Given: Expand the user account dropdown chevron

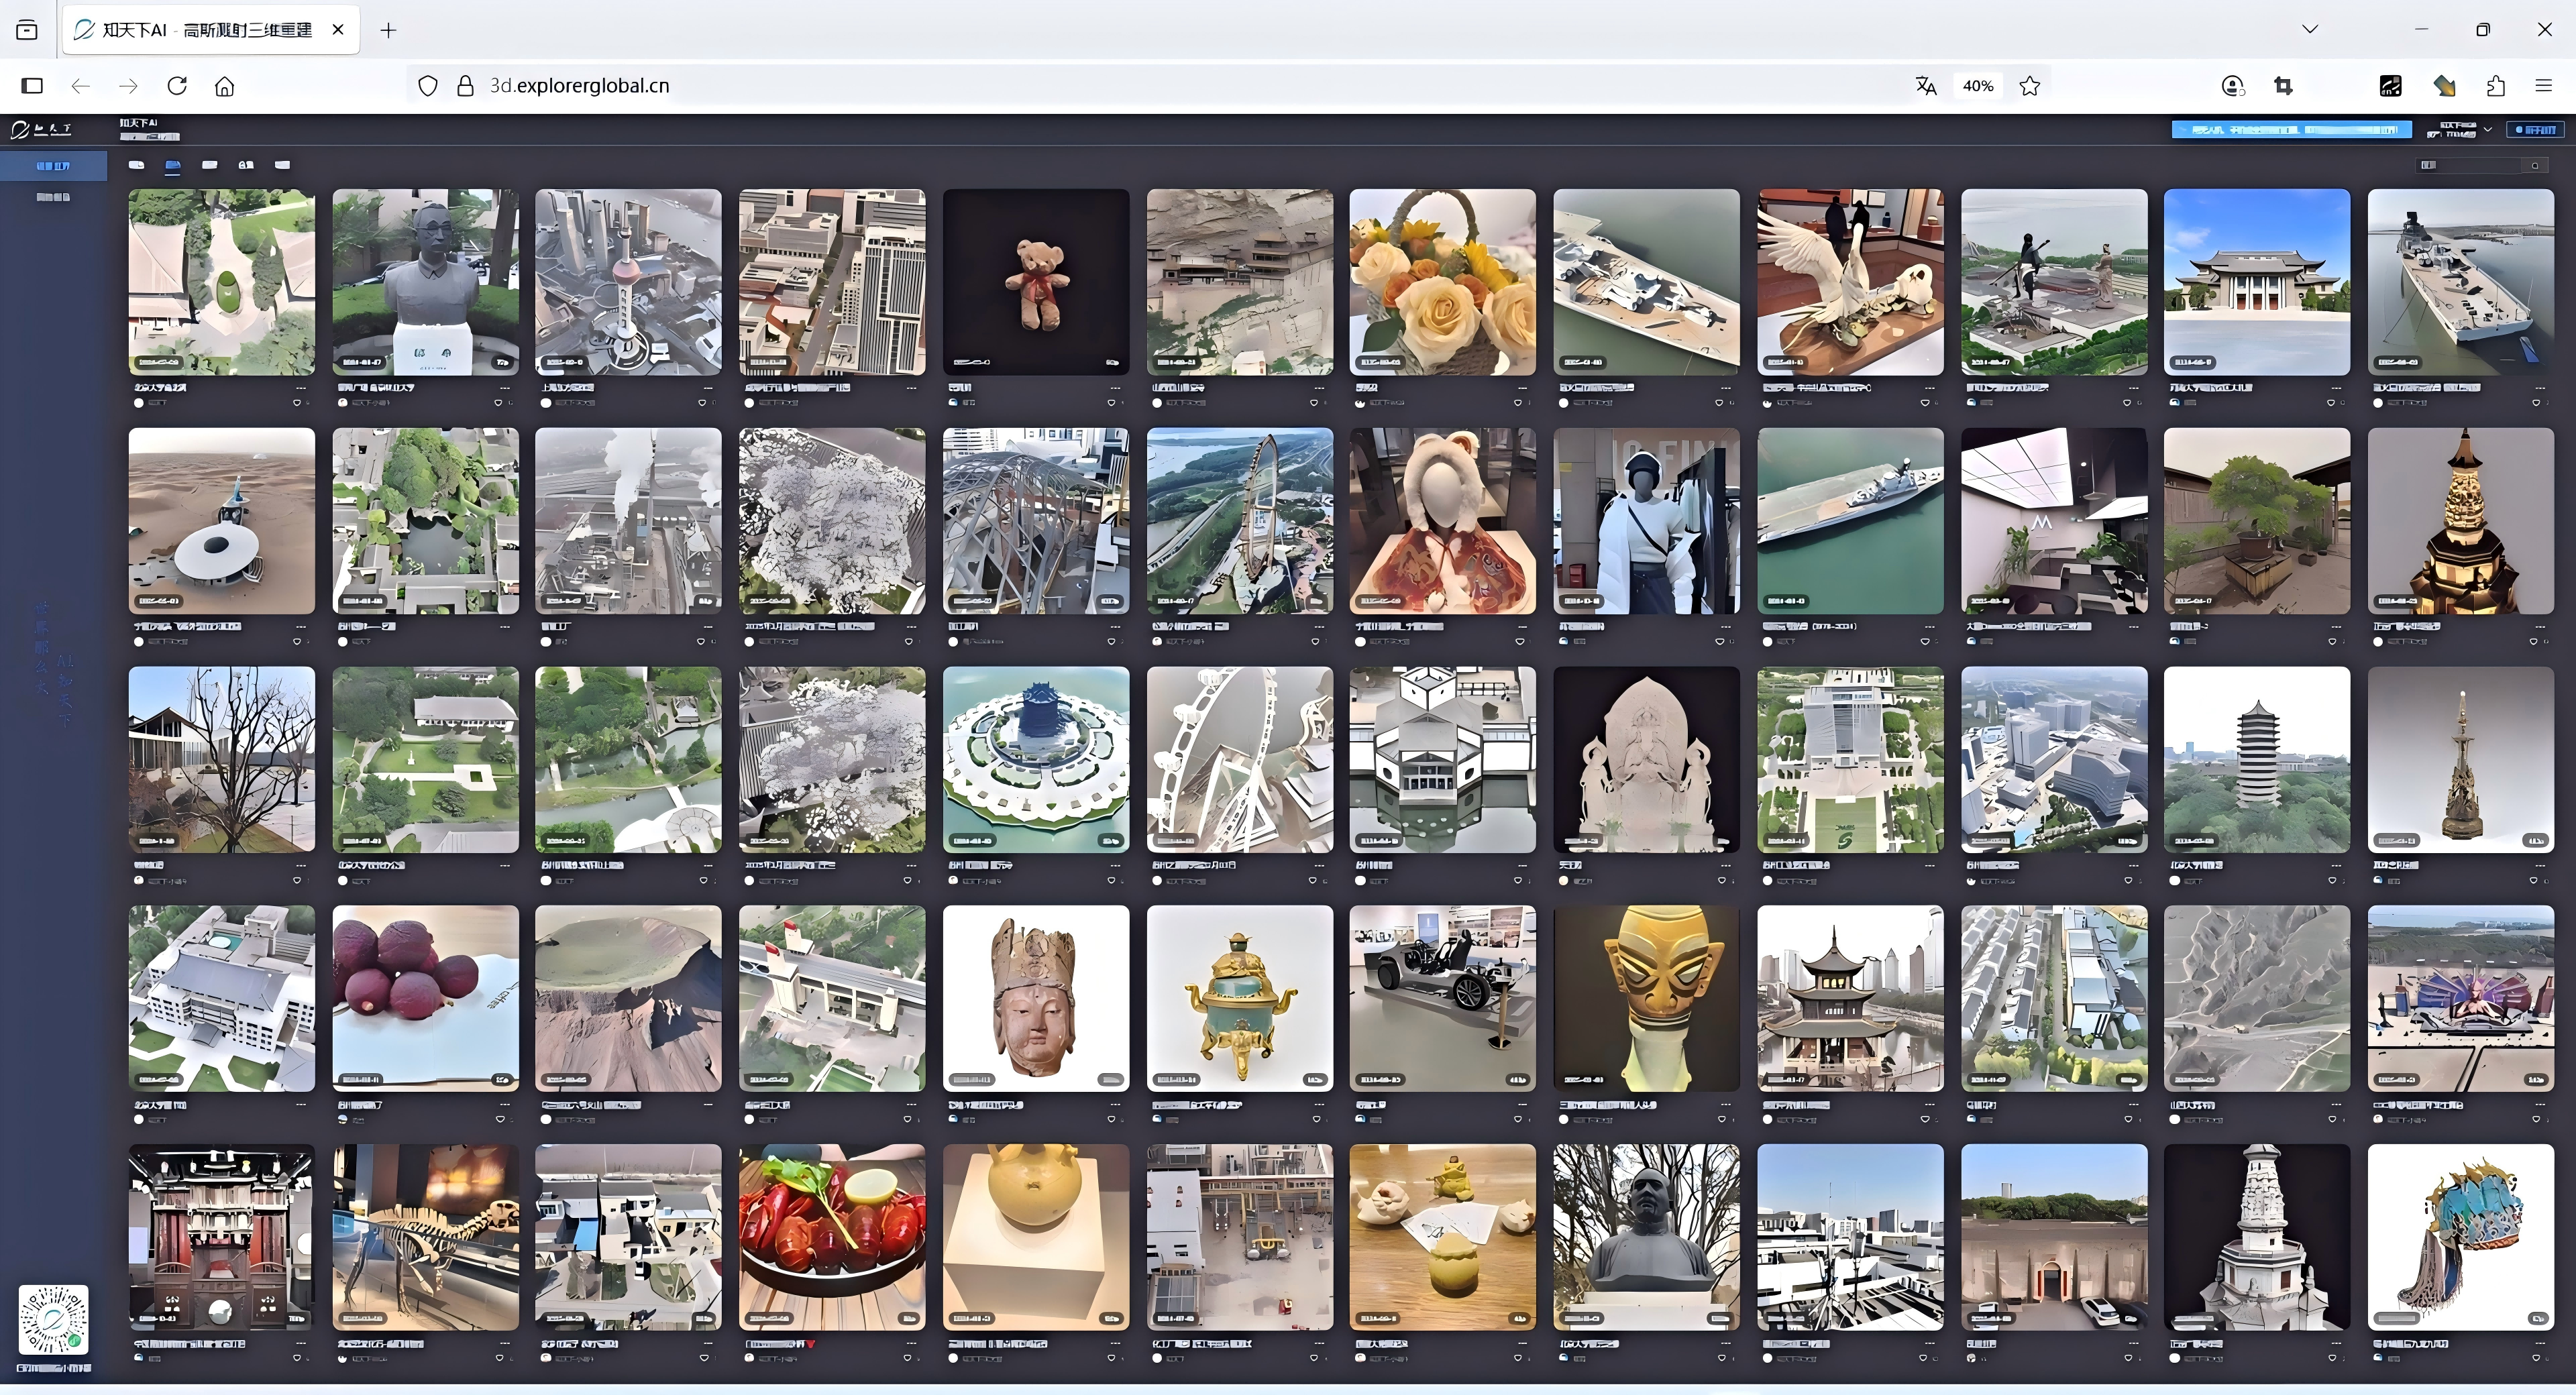Looking at the screenshot, I should tap(2488, 129).
